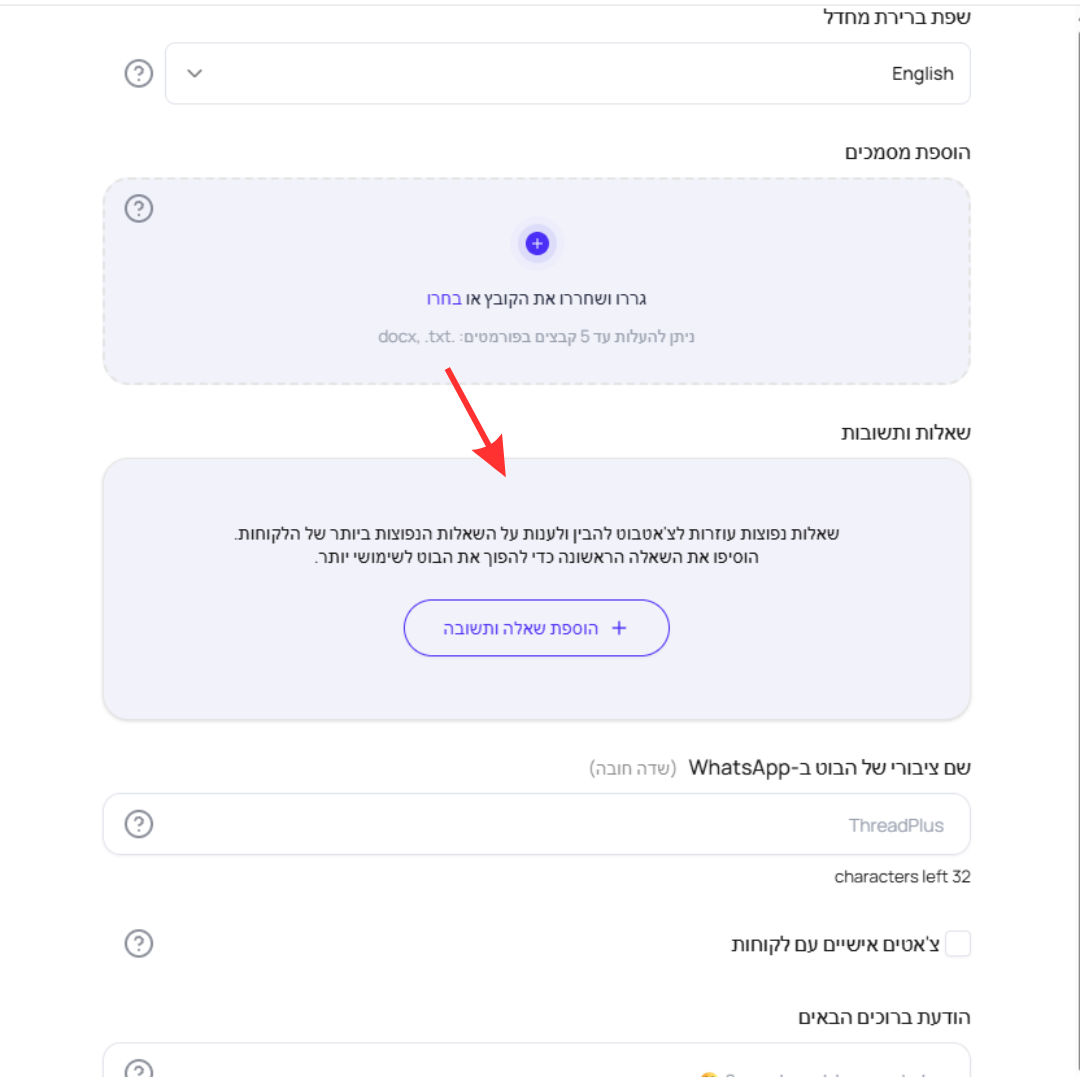Show help for the WhatsApp bot name field

pyautogui.click(x=138, y=824)
